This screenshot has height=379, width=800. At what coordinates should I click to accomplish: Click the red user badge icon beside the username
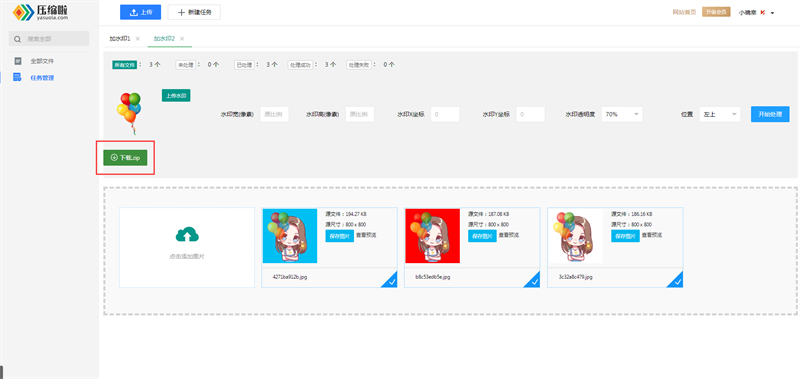coord(763,12)
